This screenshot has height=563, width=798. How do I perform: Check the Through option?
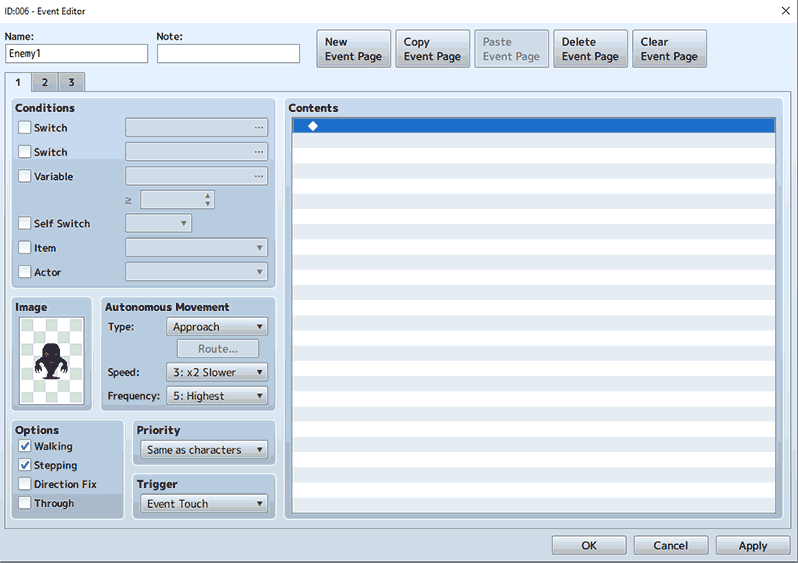tap(24, 503)
